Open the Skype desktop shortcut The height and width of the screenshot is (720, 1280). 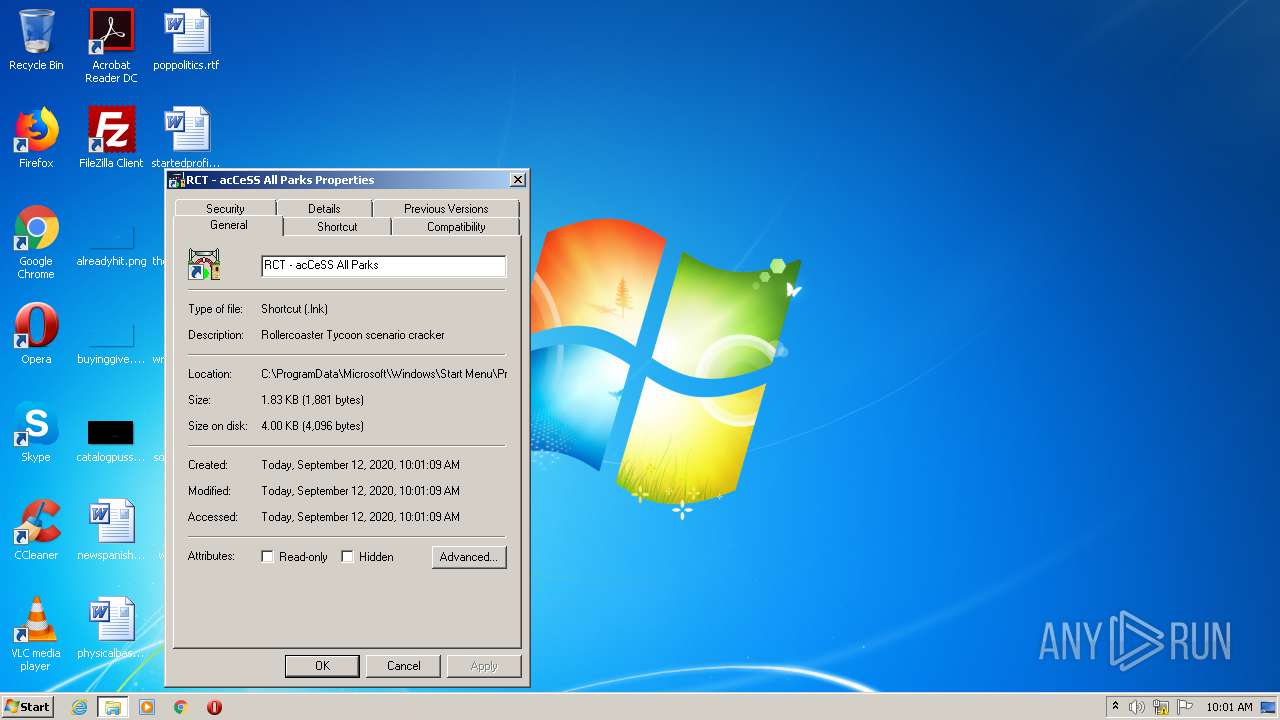click(x=36, y=432)
